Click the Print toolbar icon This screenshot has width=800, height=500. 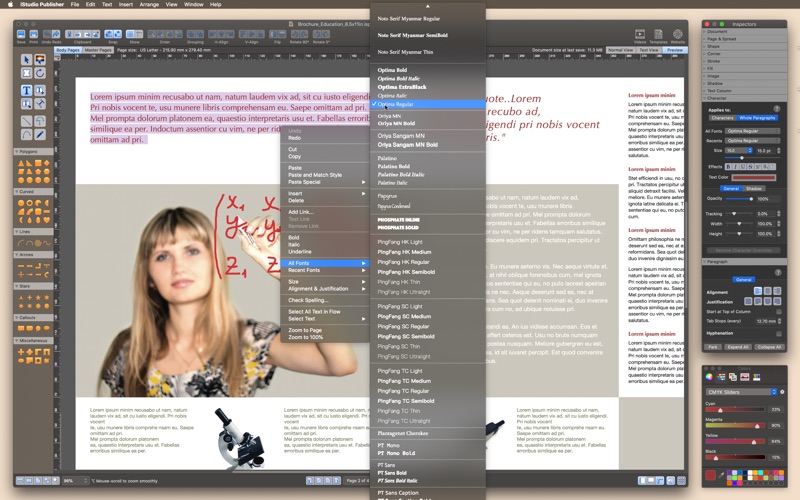tap(33, 34)
